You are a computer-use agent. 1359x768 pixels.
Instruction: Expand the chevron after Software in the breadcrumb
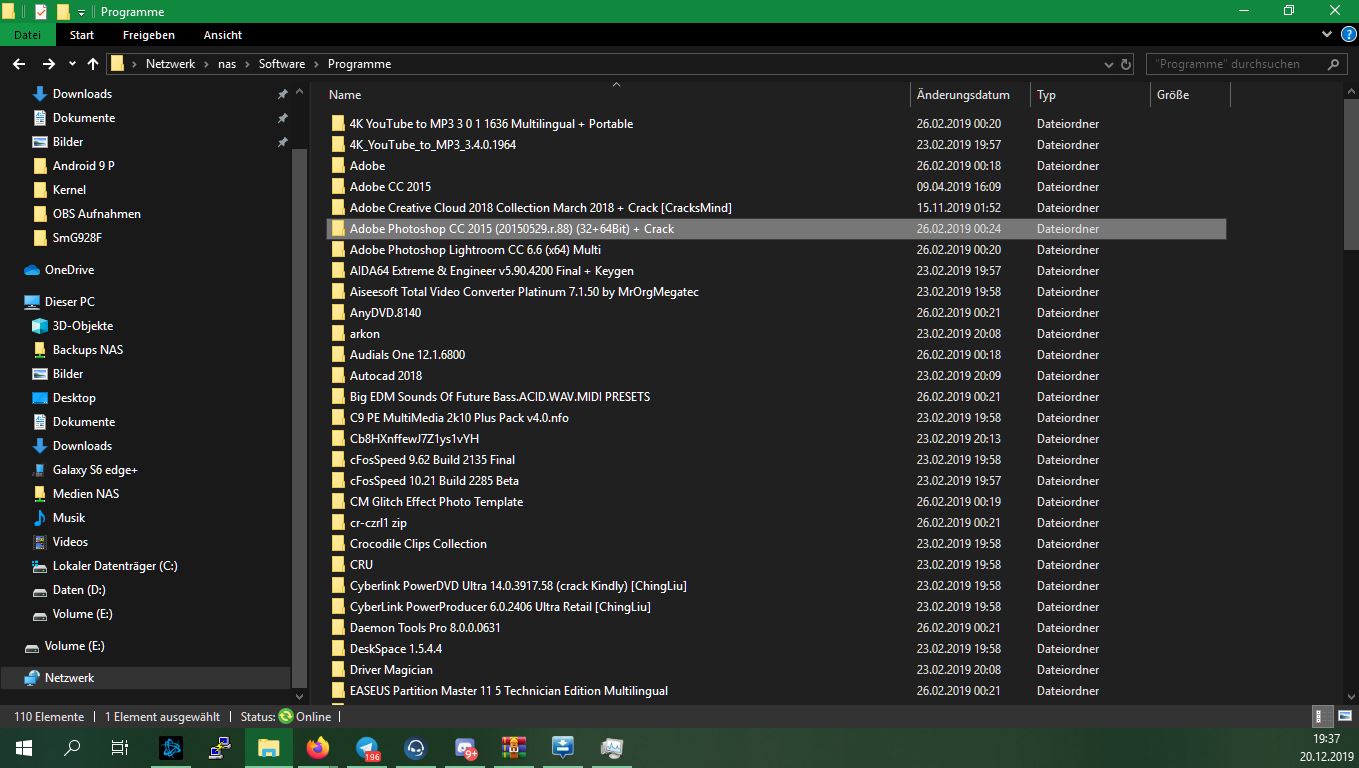317,64
